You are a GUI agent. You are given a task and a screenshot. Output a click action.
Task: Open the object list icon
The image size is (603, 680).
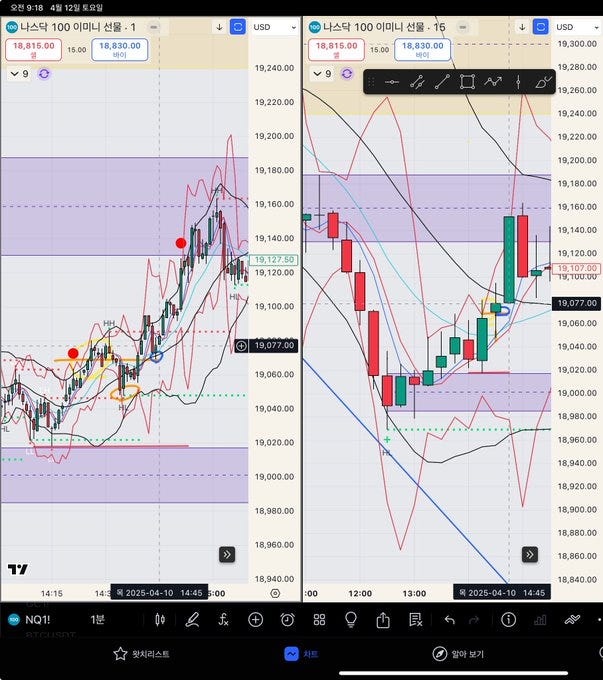point(415,620)
